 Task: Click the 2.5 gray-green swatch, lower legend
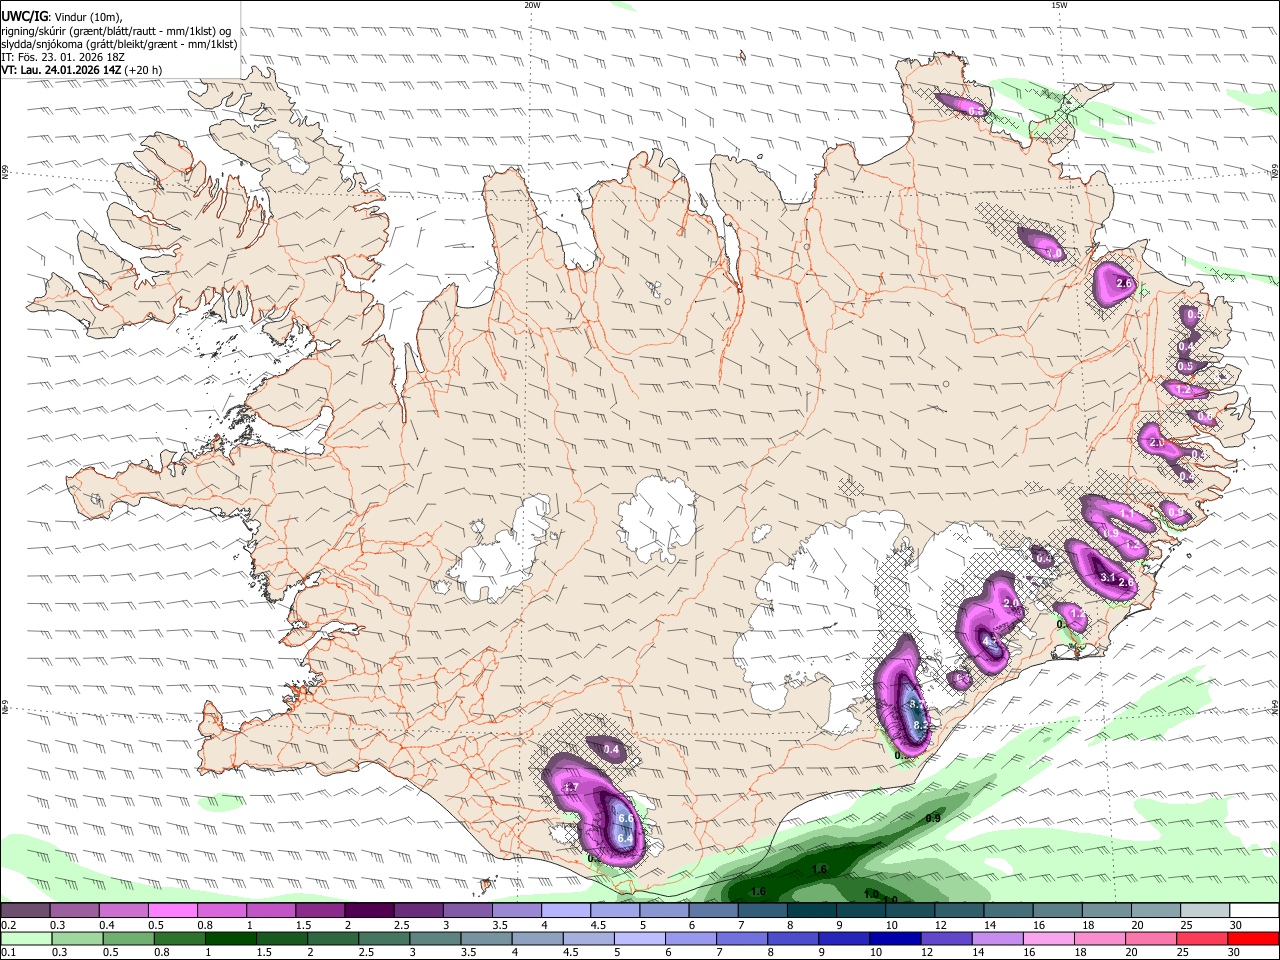point(383,938)
